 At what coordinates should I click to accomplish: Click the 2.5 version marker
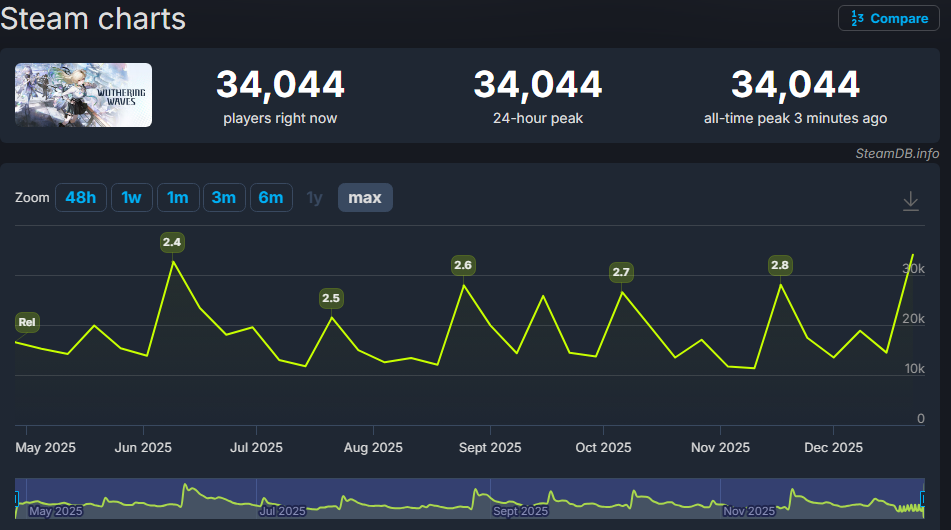[x=331, y=298]
